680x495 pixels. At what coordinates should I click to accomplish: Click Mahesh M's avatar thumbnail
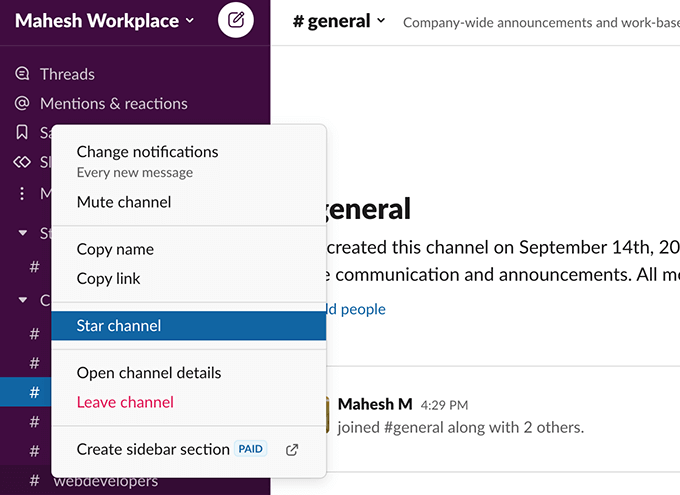click(327, 415)
